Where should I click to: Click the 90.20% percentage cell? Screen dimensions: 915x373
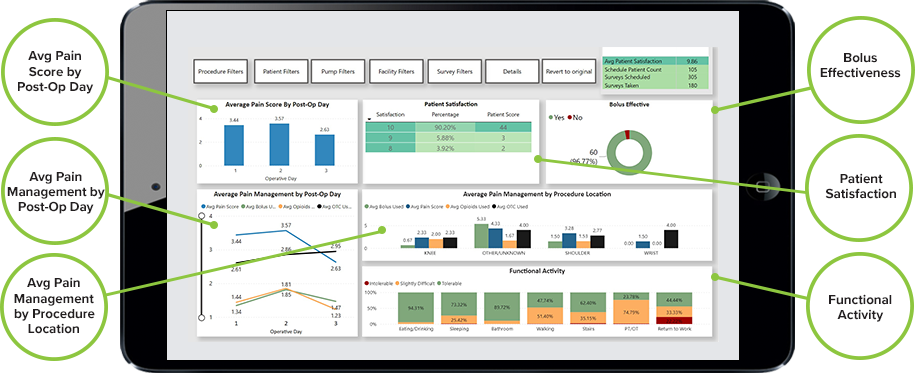pos(444,127)
